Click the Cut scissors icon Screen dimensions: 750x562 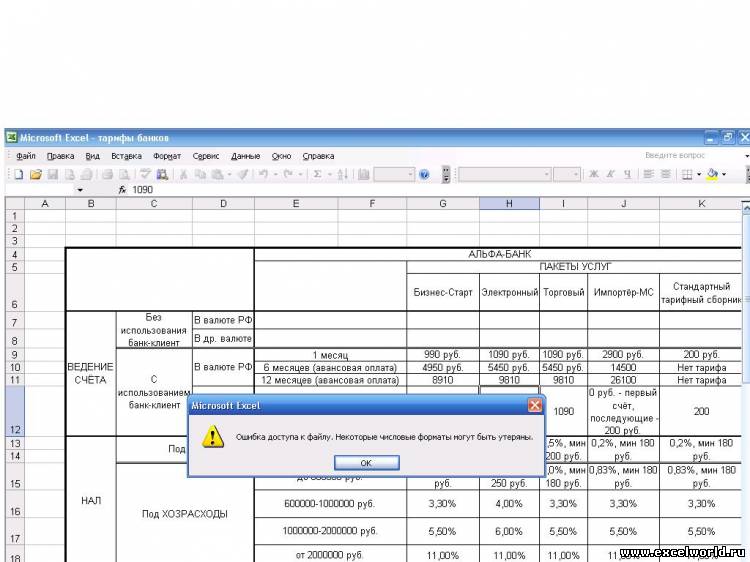pos(183,174)
